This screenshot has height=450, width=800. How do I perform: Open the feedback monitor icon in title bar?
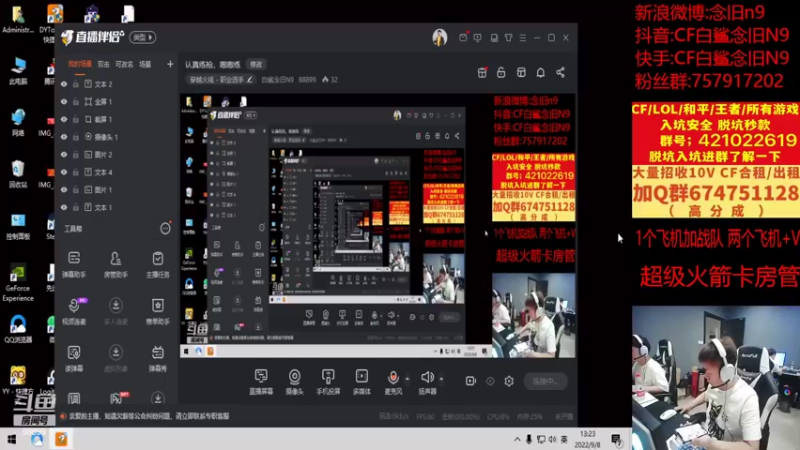478,38
